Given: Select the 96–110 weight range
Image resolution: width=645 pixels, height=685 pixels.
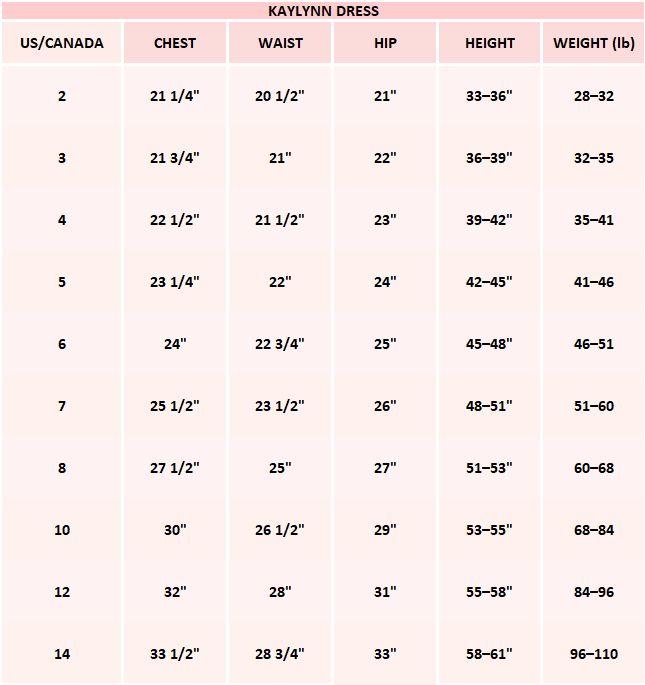Looking at the screenshot, I should pos(594,654).
